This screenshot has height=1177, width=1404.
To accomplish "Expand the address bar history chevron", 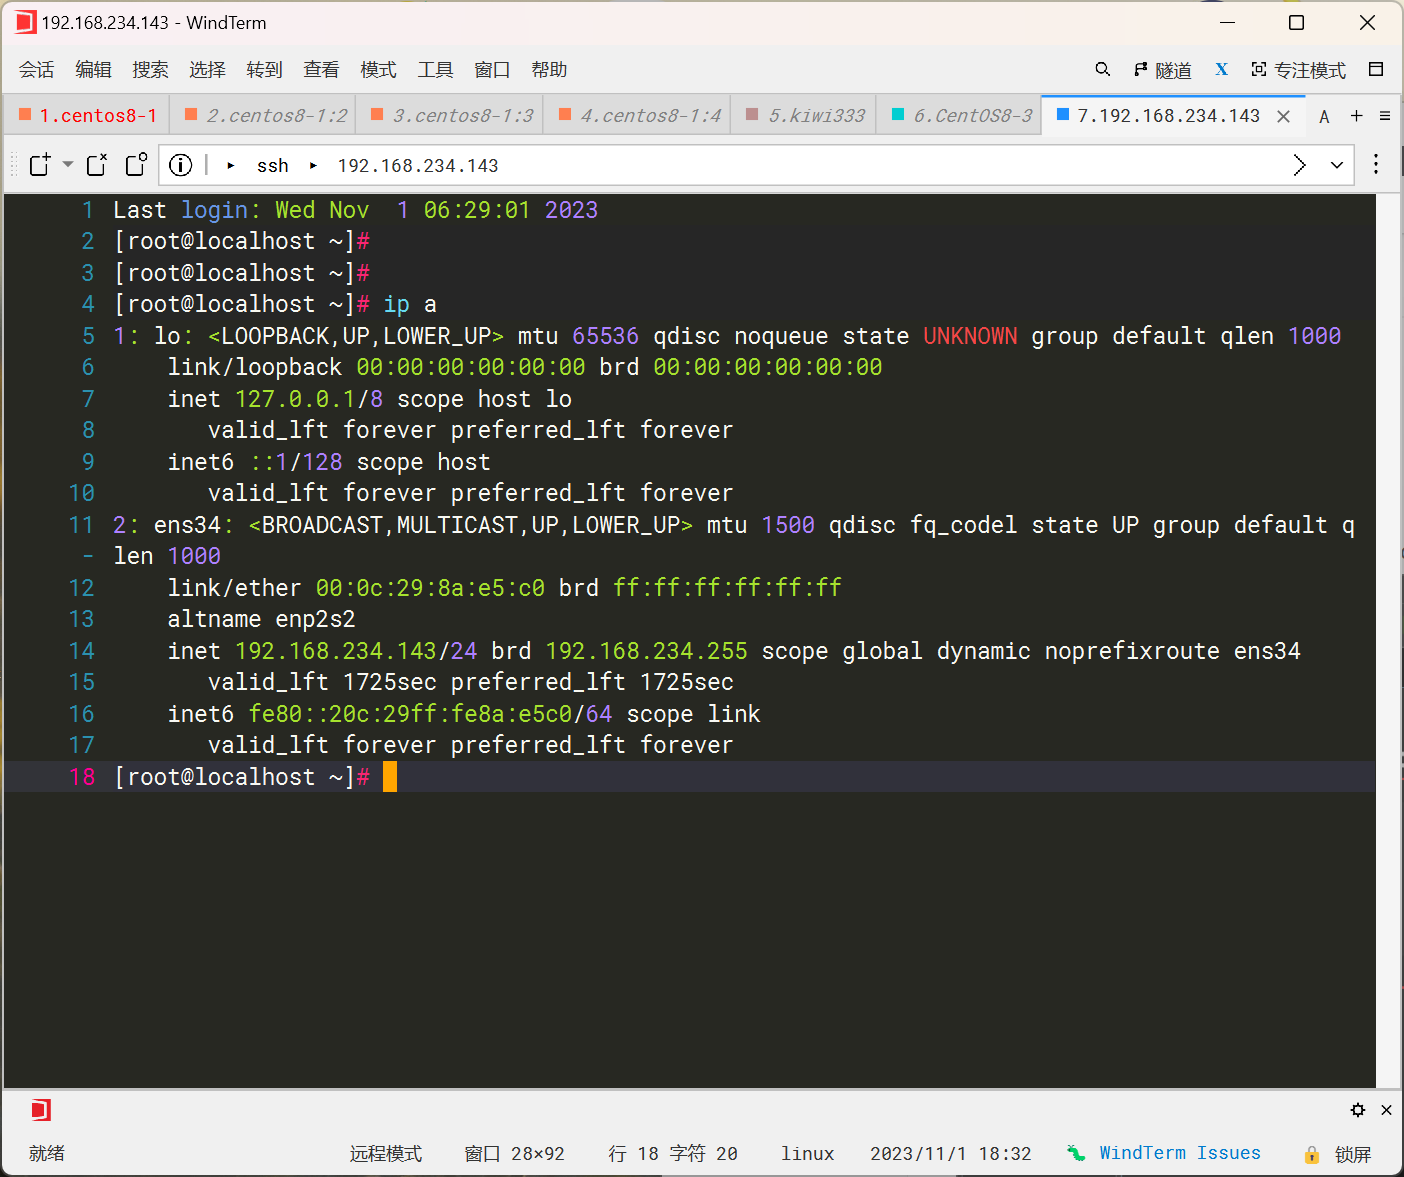I will click(1337, 165).
